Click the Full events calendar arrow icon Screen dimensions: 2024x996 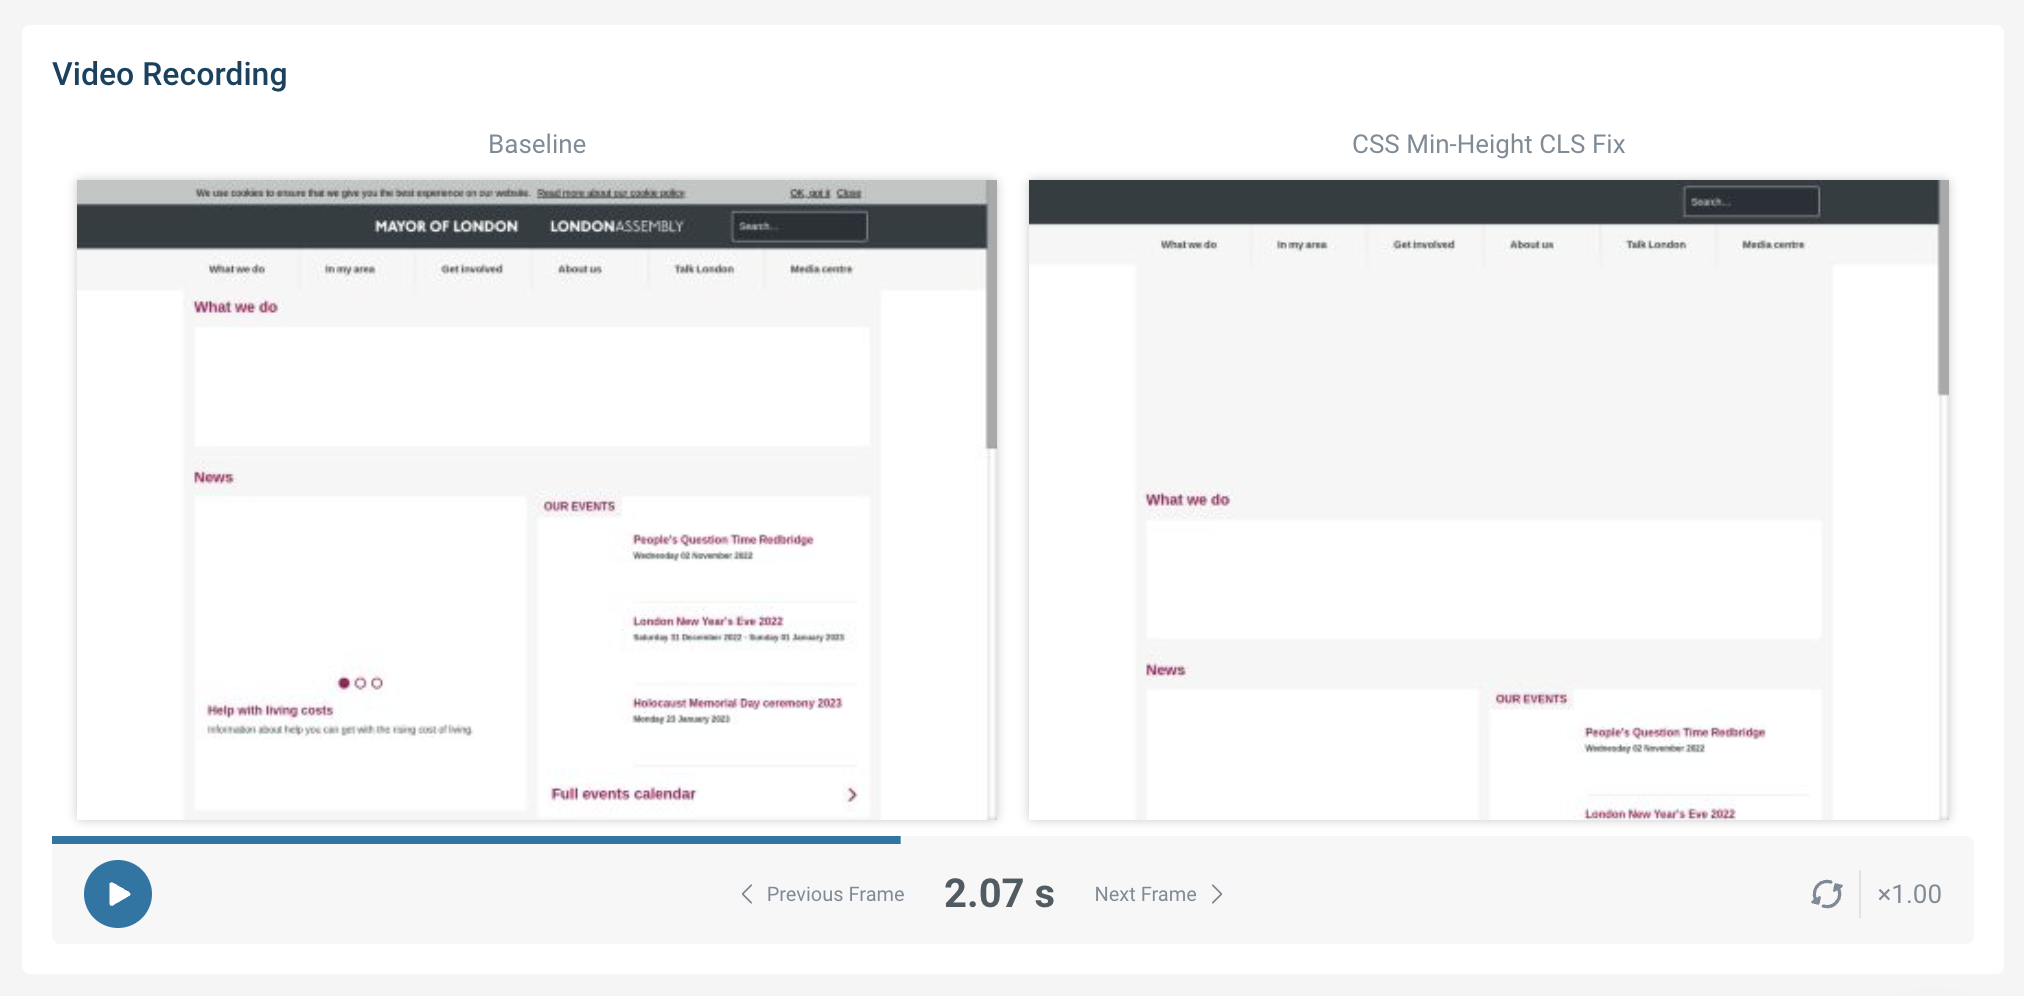(x=852, y=795)
